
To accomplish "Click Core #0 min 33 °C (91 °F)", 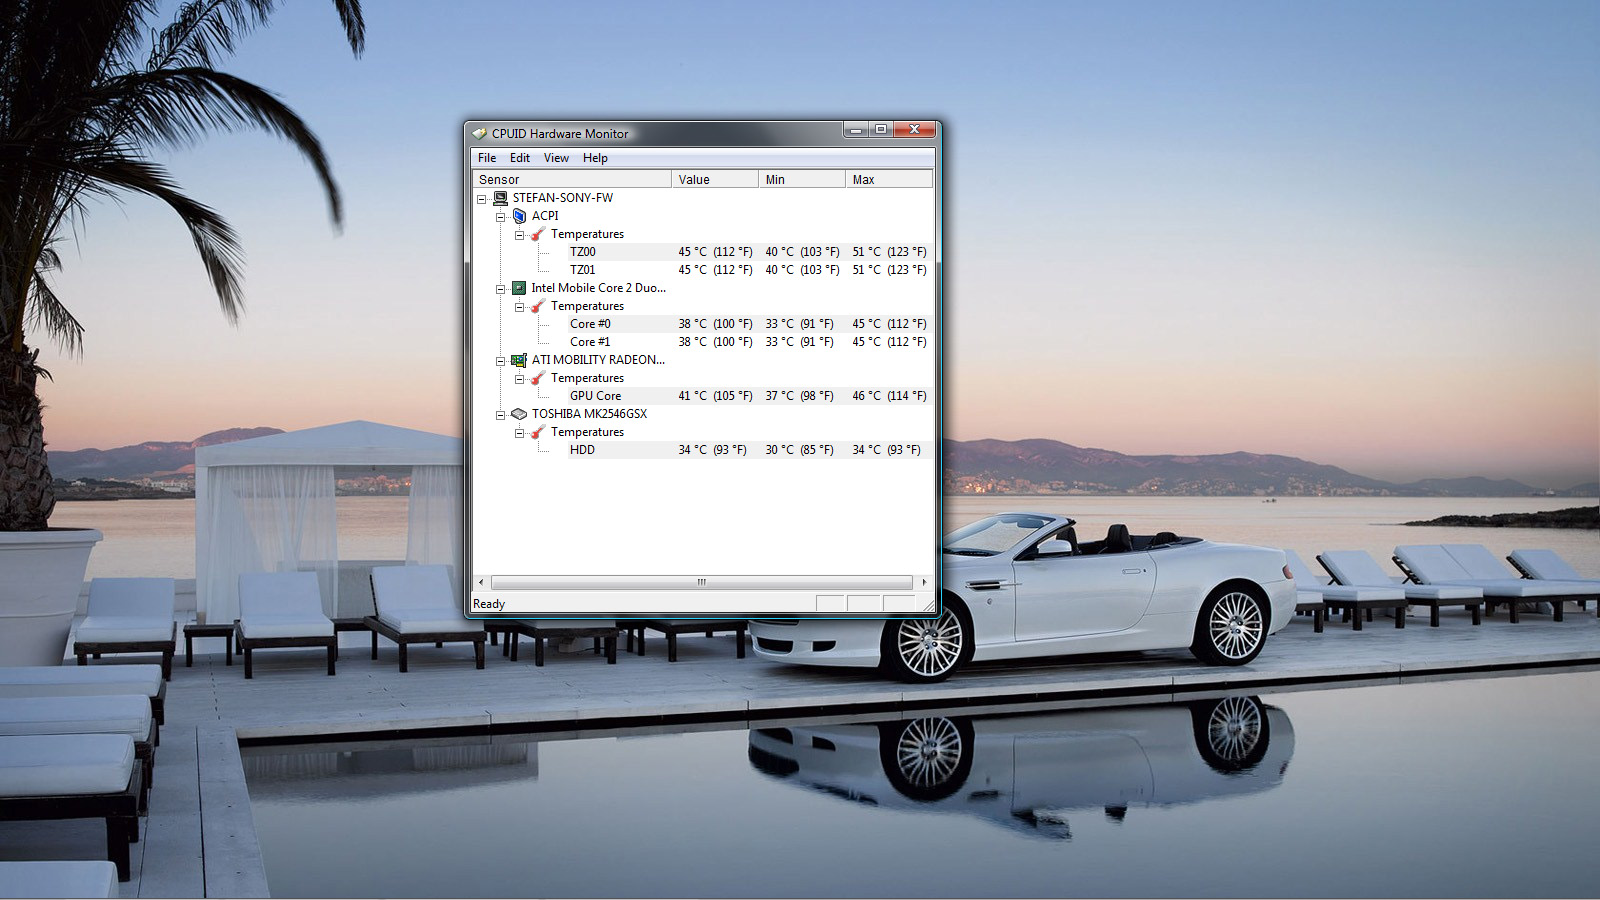I will pyautogui.click(x=799, y=324).
